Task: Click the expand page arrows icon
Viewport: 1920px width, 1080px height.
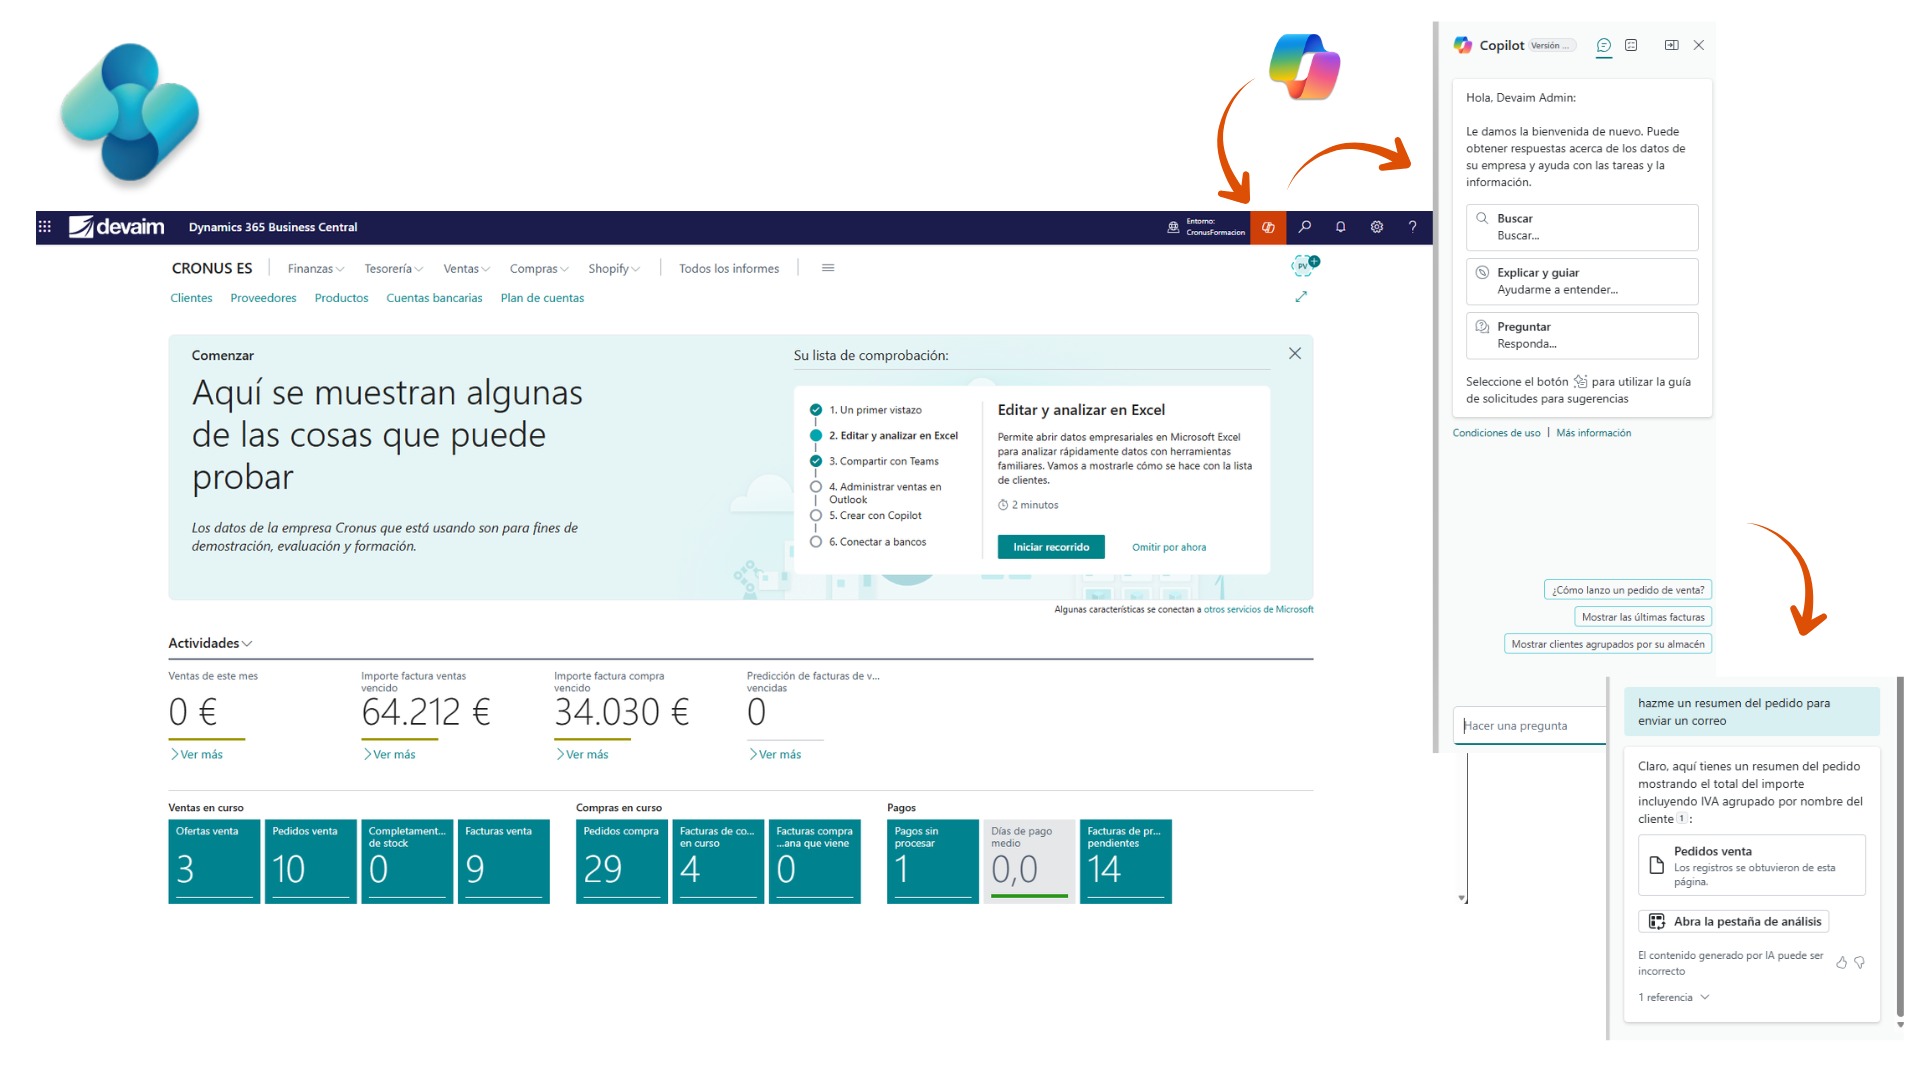Action: (x=1301, y=297)
